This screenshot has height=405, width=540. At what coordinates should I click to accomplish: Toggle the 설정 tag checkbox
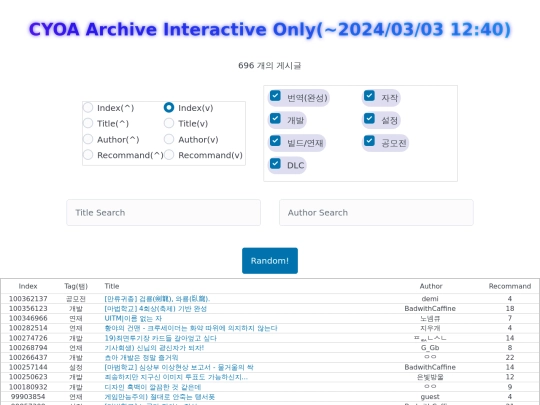(x=369, y=118)
